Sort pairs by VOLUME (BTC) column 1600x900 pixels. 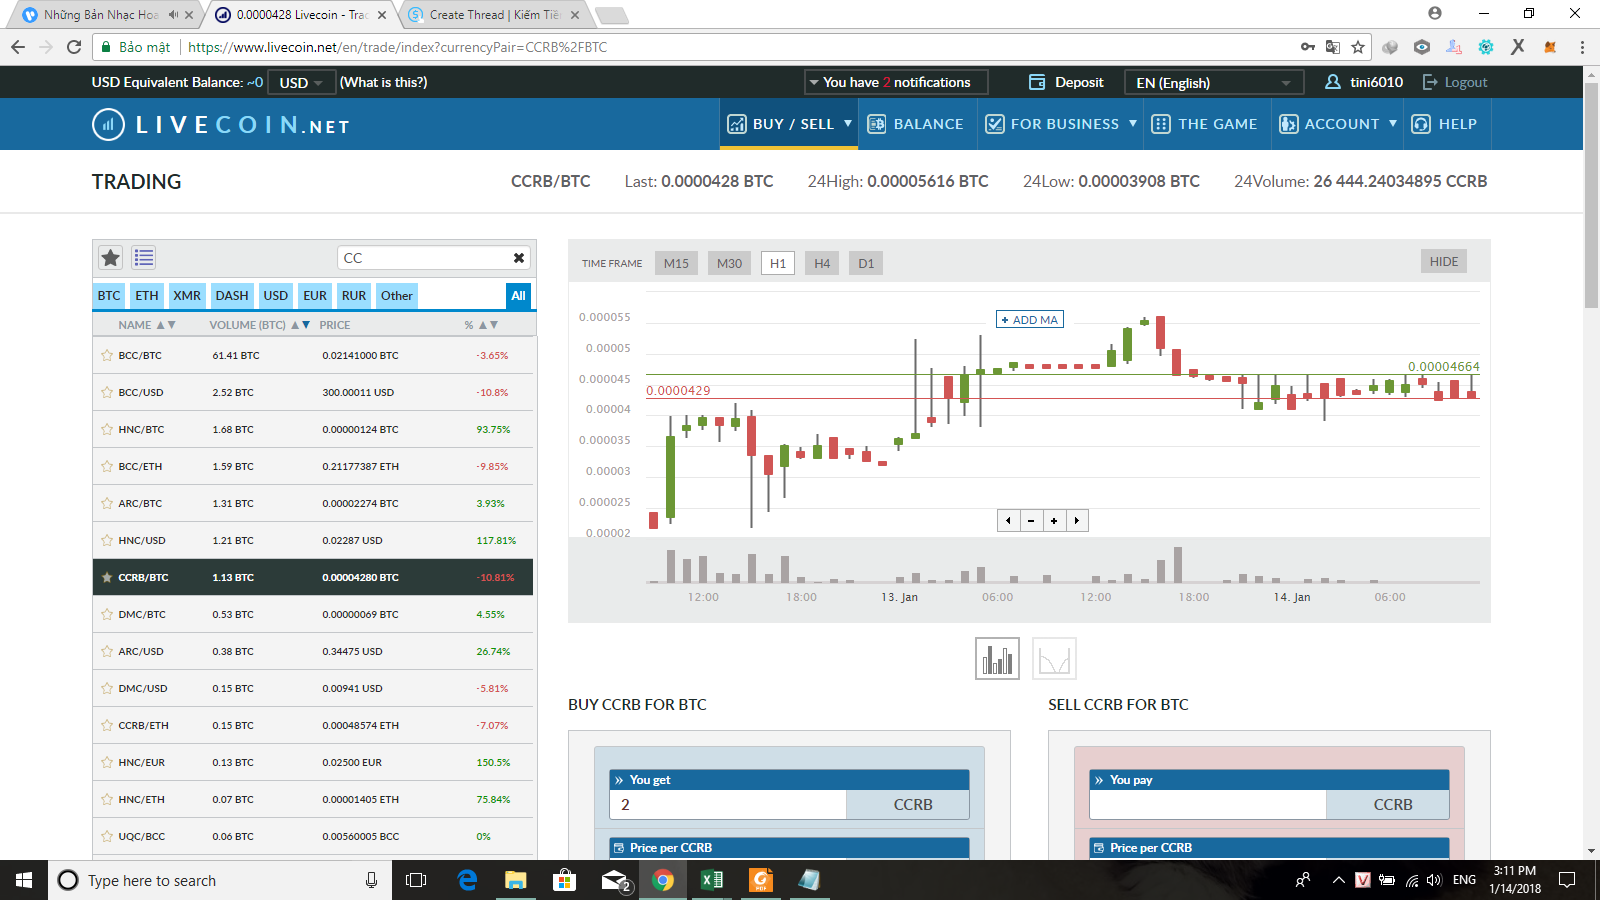259,325
